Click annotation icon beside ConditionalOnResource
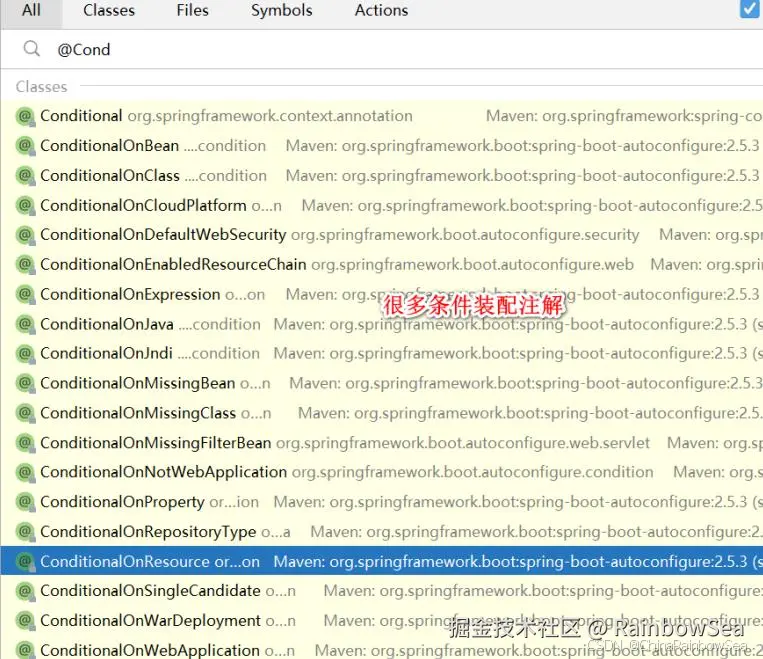 point(25,561)
